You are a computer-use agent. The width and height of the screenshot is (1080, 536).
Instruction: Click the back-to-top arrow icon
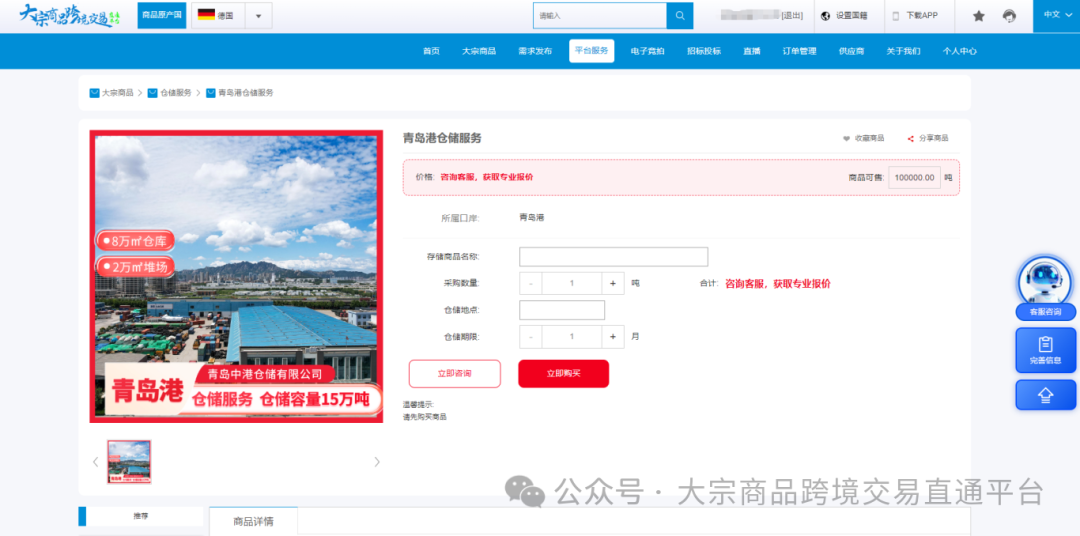point(1046,395)
